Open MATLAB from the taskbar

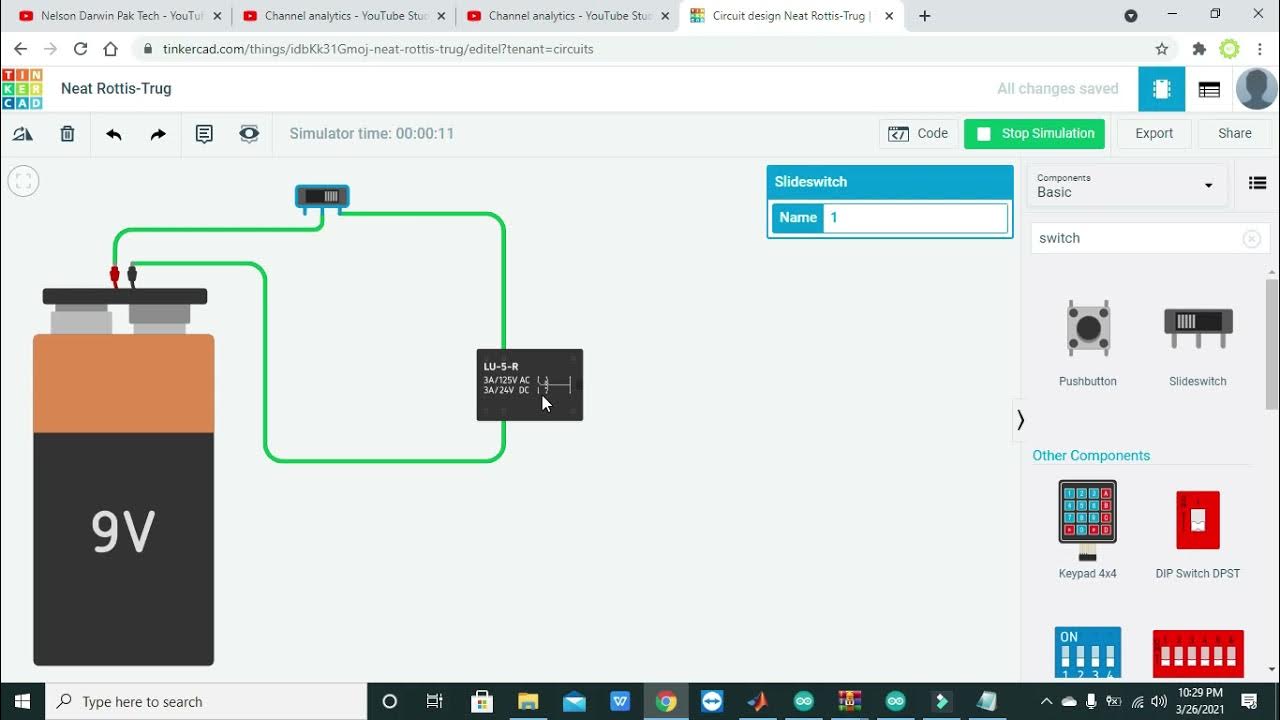pyautogui.click(x=758, y=701)
